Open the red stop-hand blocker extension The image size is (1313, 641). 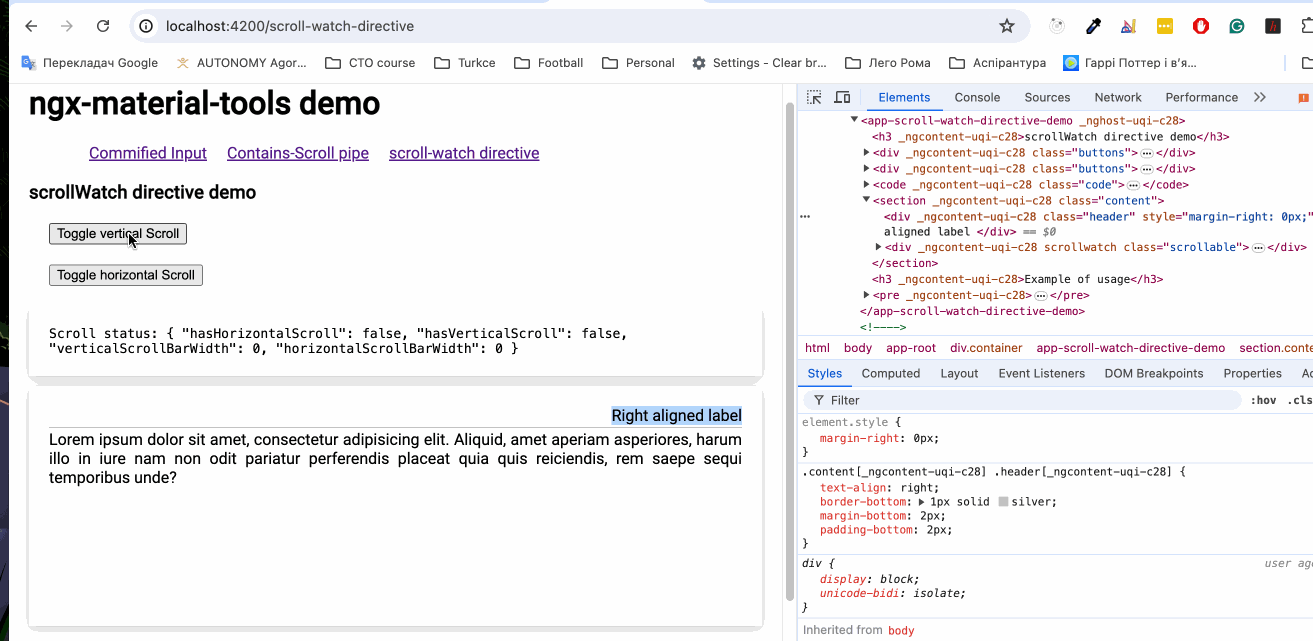tap(1201, 26)
